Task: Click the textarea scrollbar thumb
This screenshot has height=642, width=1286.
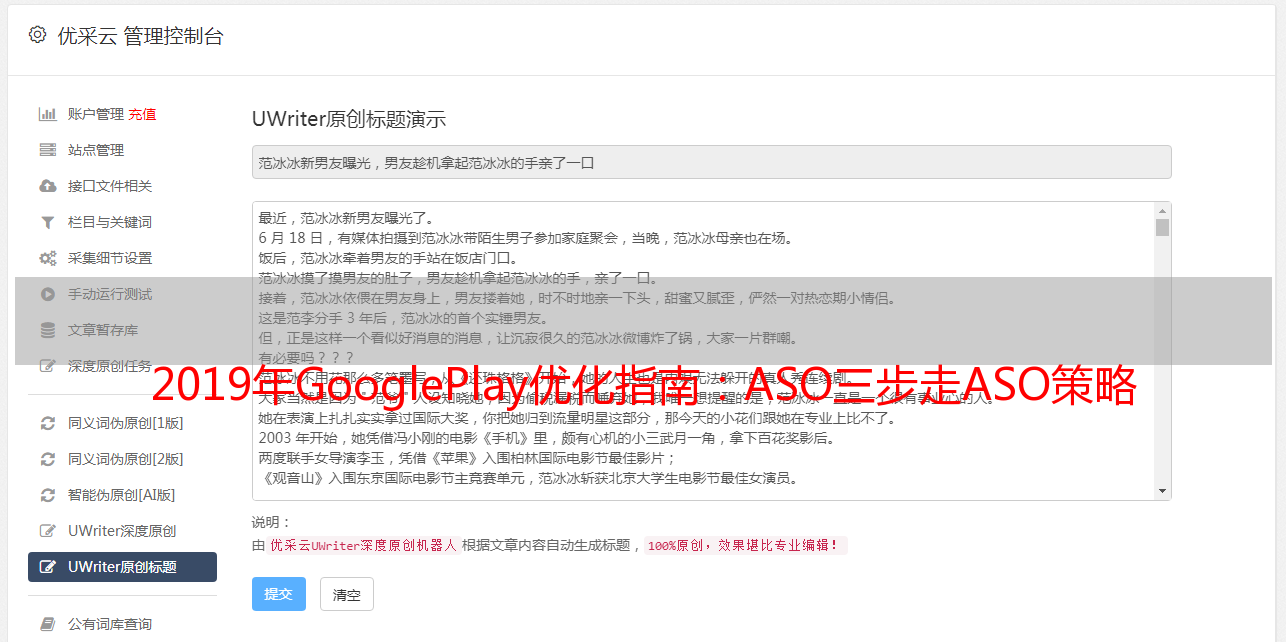Action: (1162, 227)
